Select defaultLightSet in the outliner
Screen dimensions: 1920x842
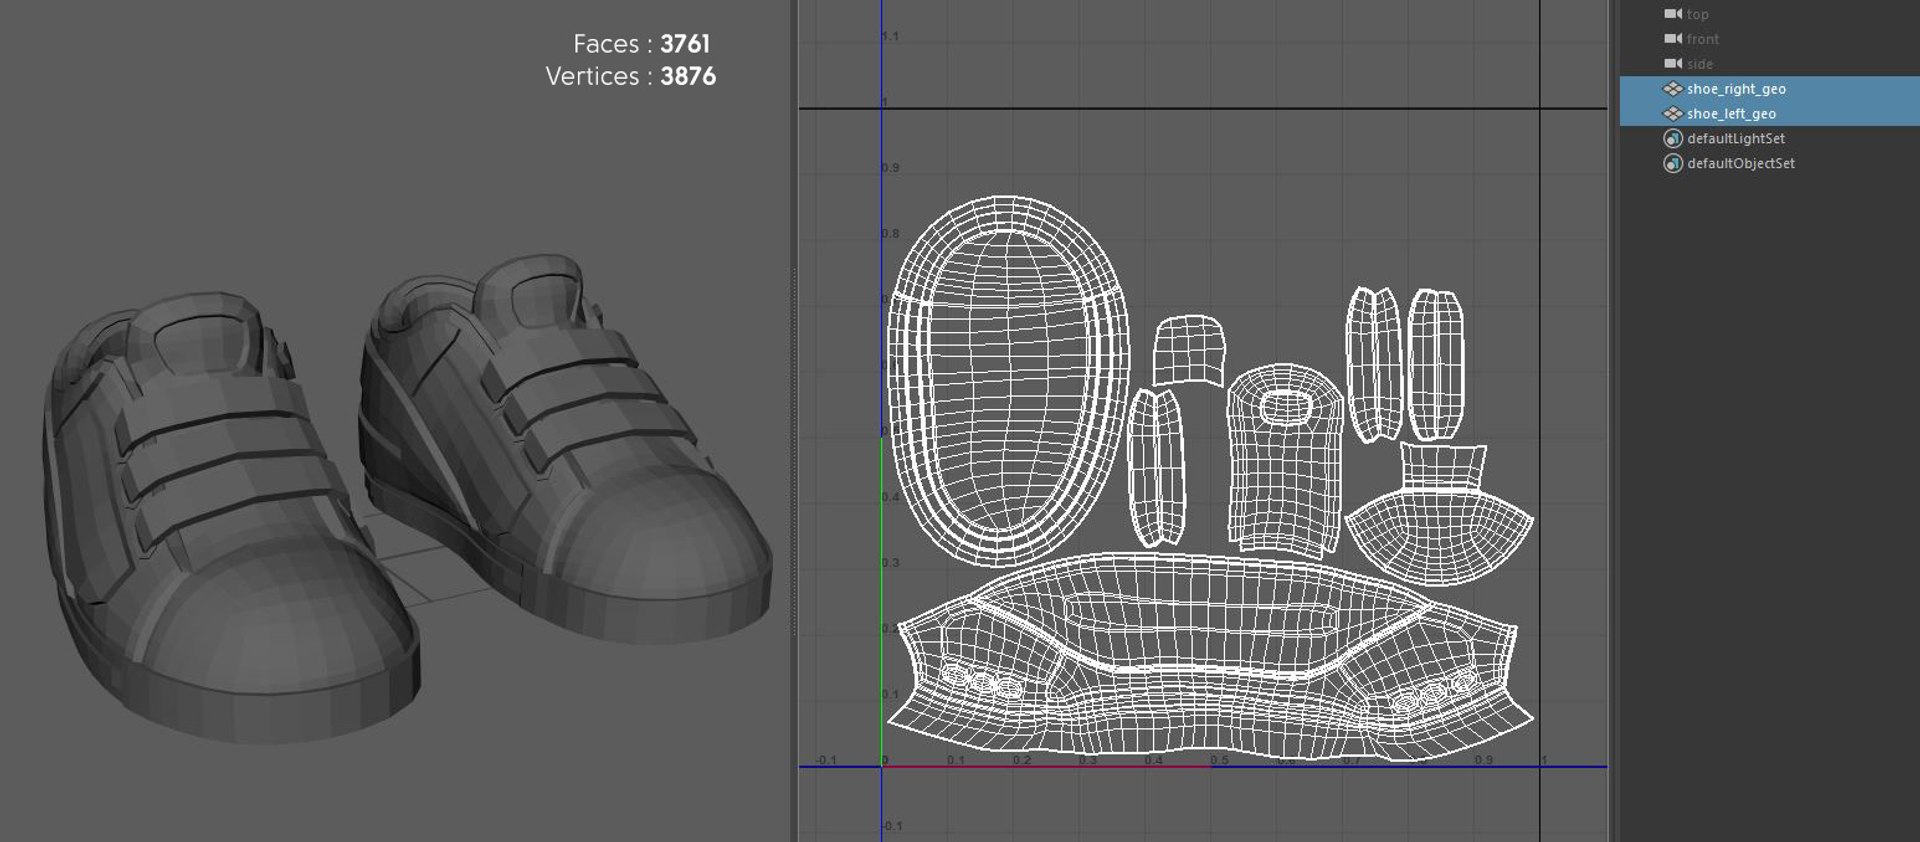(x=1736, y=139)
